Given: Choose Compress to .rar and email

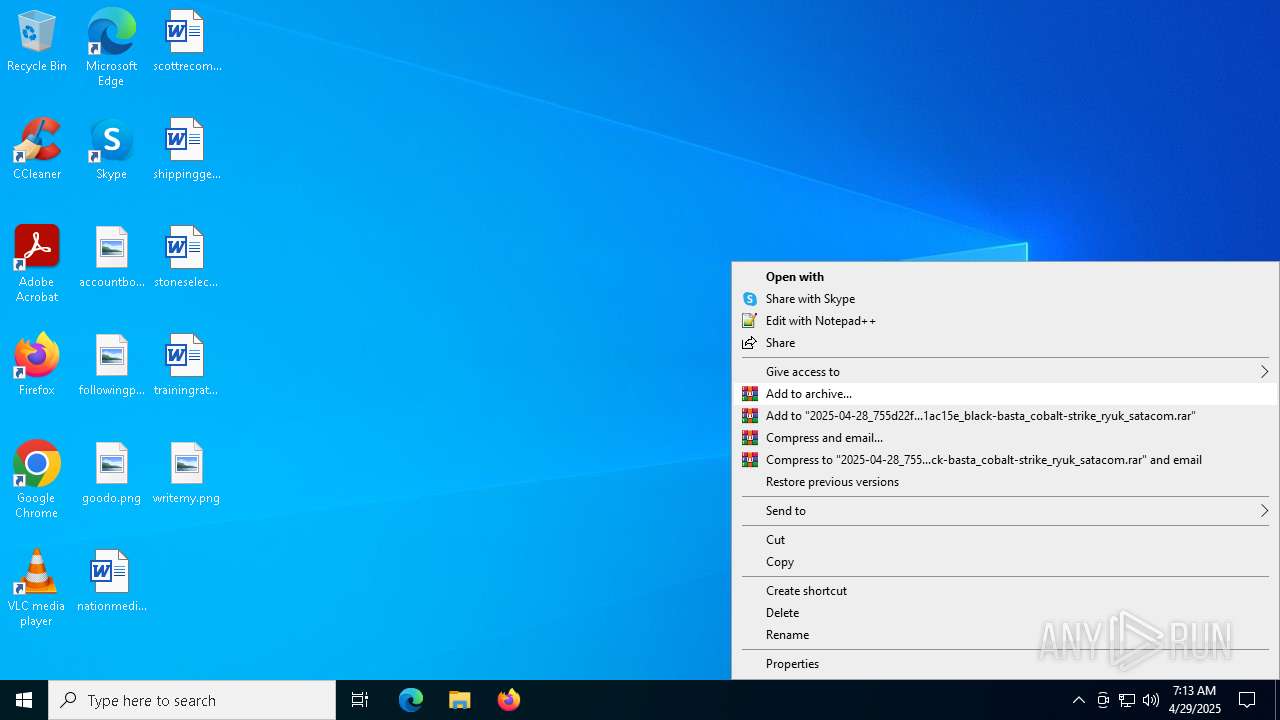Looking at the screenshot, I should point(1005,460).
